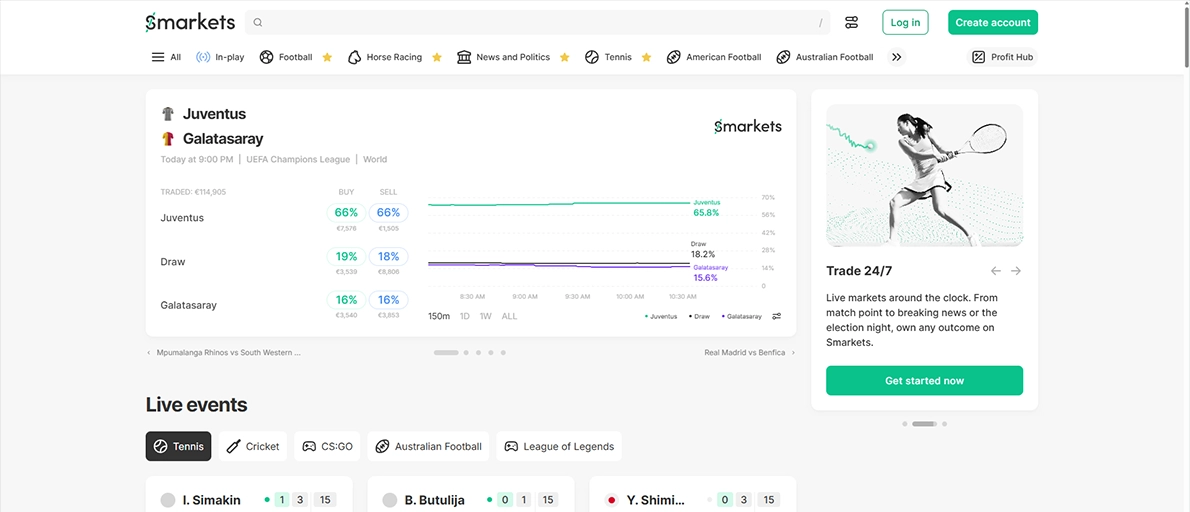Go to previous promo with left arrow
This screenshot has width=1190, height=512.
tap(996, 271)
